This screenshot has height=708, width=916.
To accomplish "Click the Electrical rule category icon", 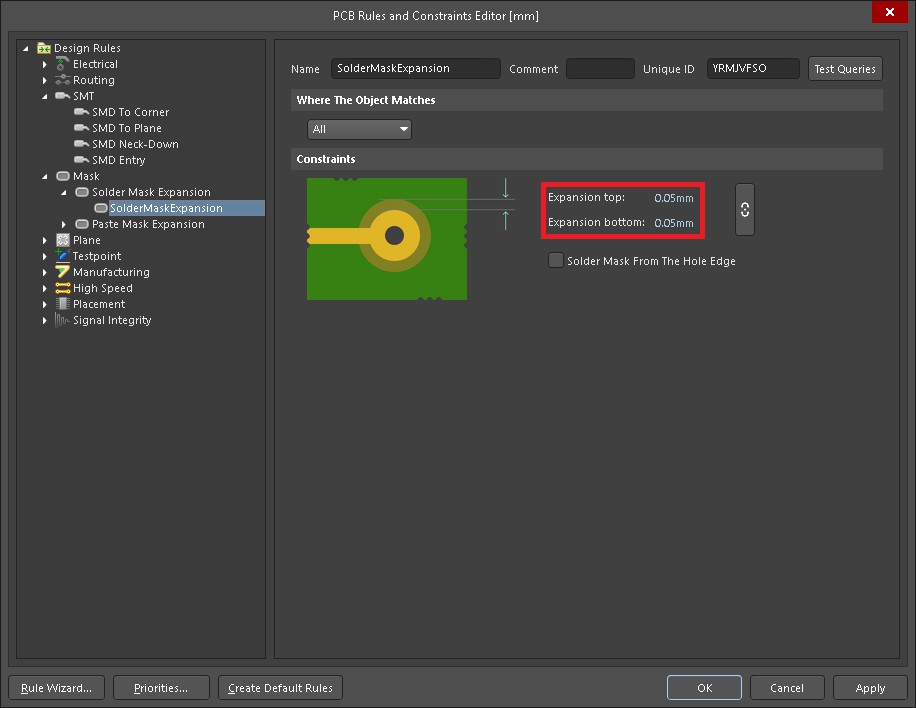I will click(62, 64).
